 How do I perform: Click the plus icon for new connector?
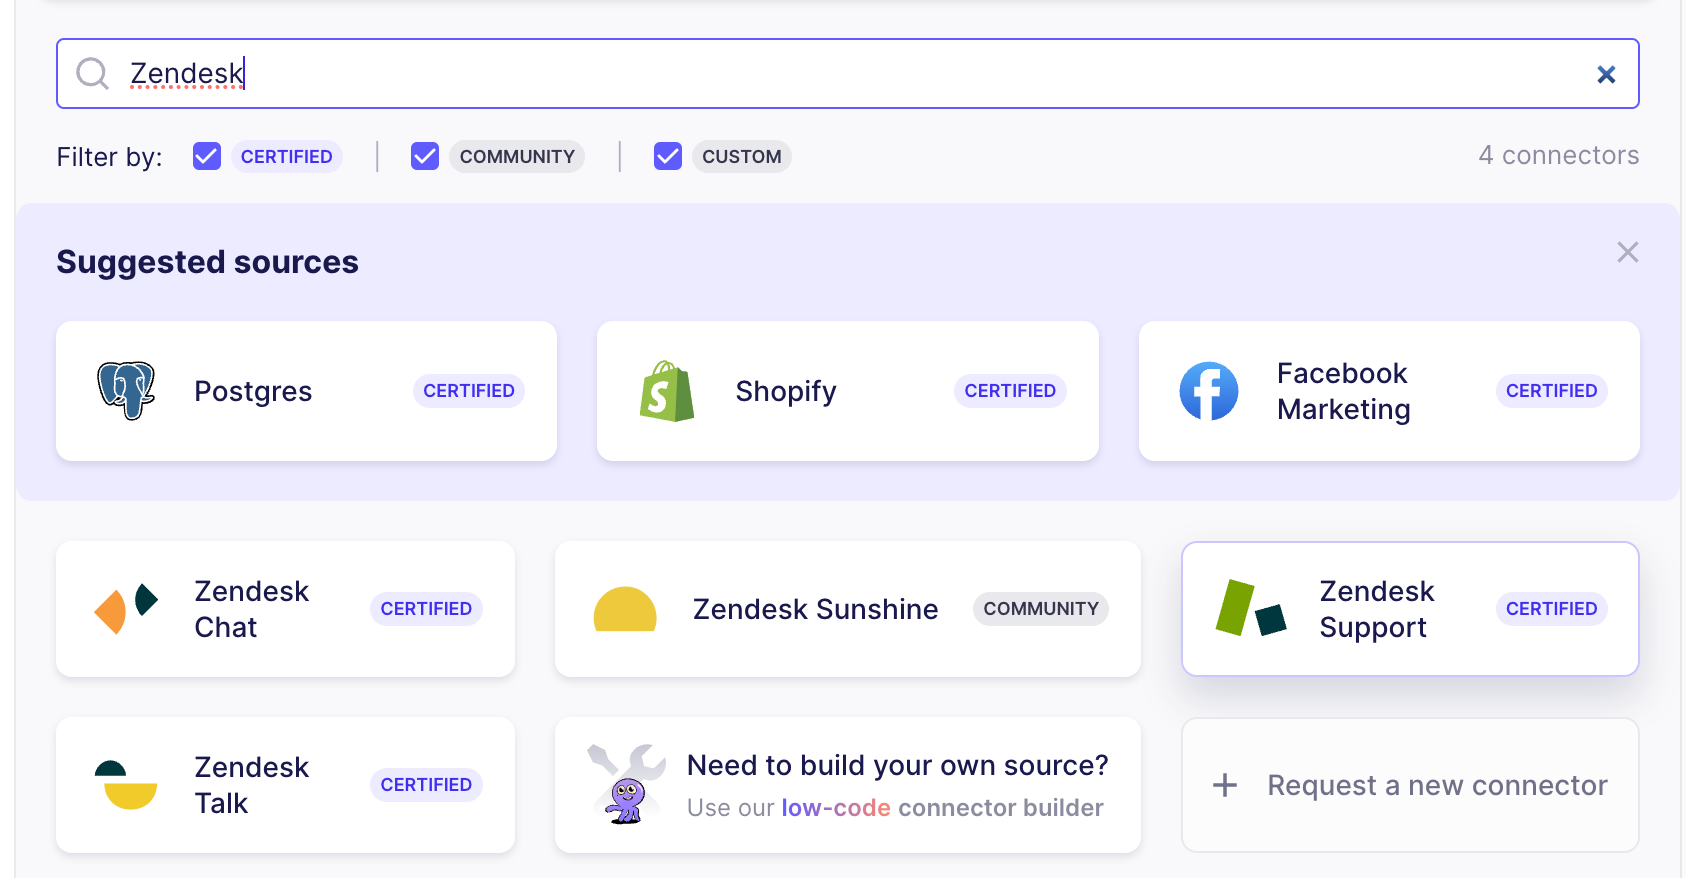pos(1225,785)
